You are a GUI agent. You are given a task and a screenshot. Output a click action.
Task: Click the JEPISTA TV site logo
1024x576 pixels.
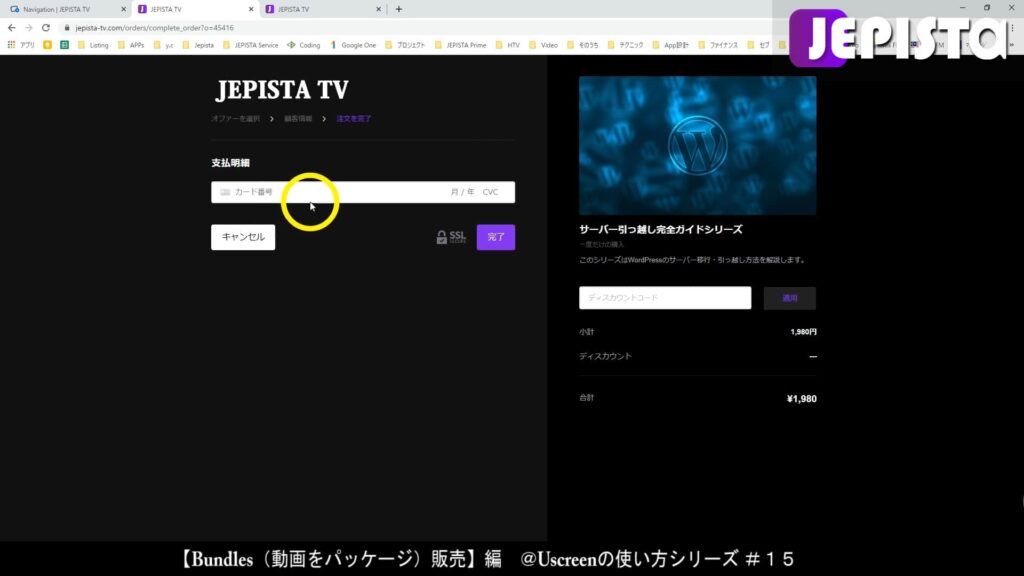[x=282, y=89]
